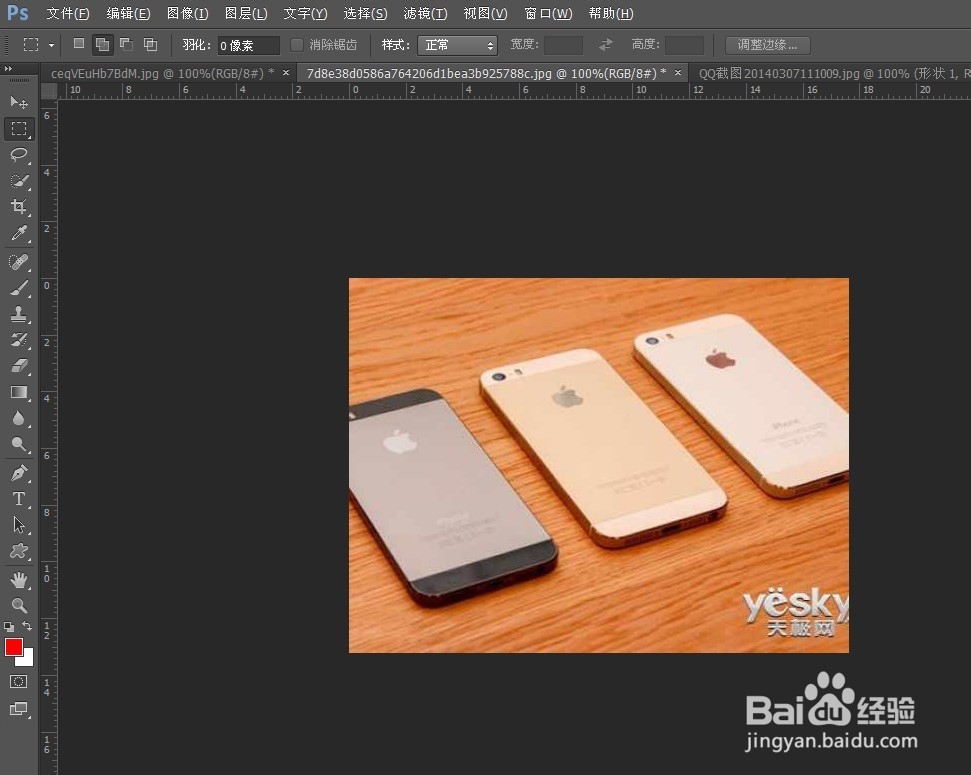Screen dimensions: 971x775
Task: Open the 文件(F) menu
Action: (67, 13)
